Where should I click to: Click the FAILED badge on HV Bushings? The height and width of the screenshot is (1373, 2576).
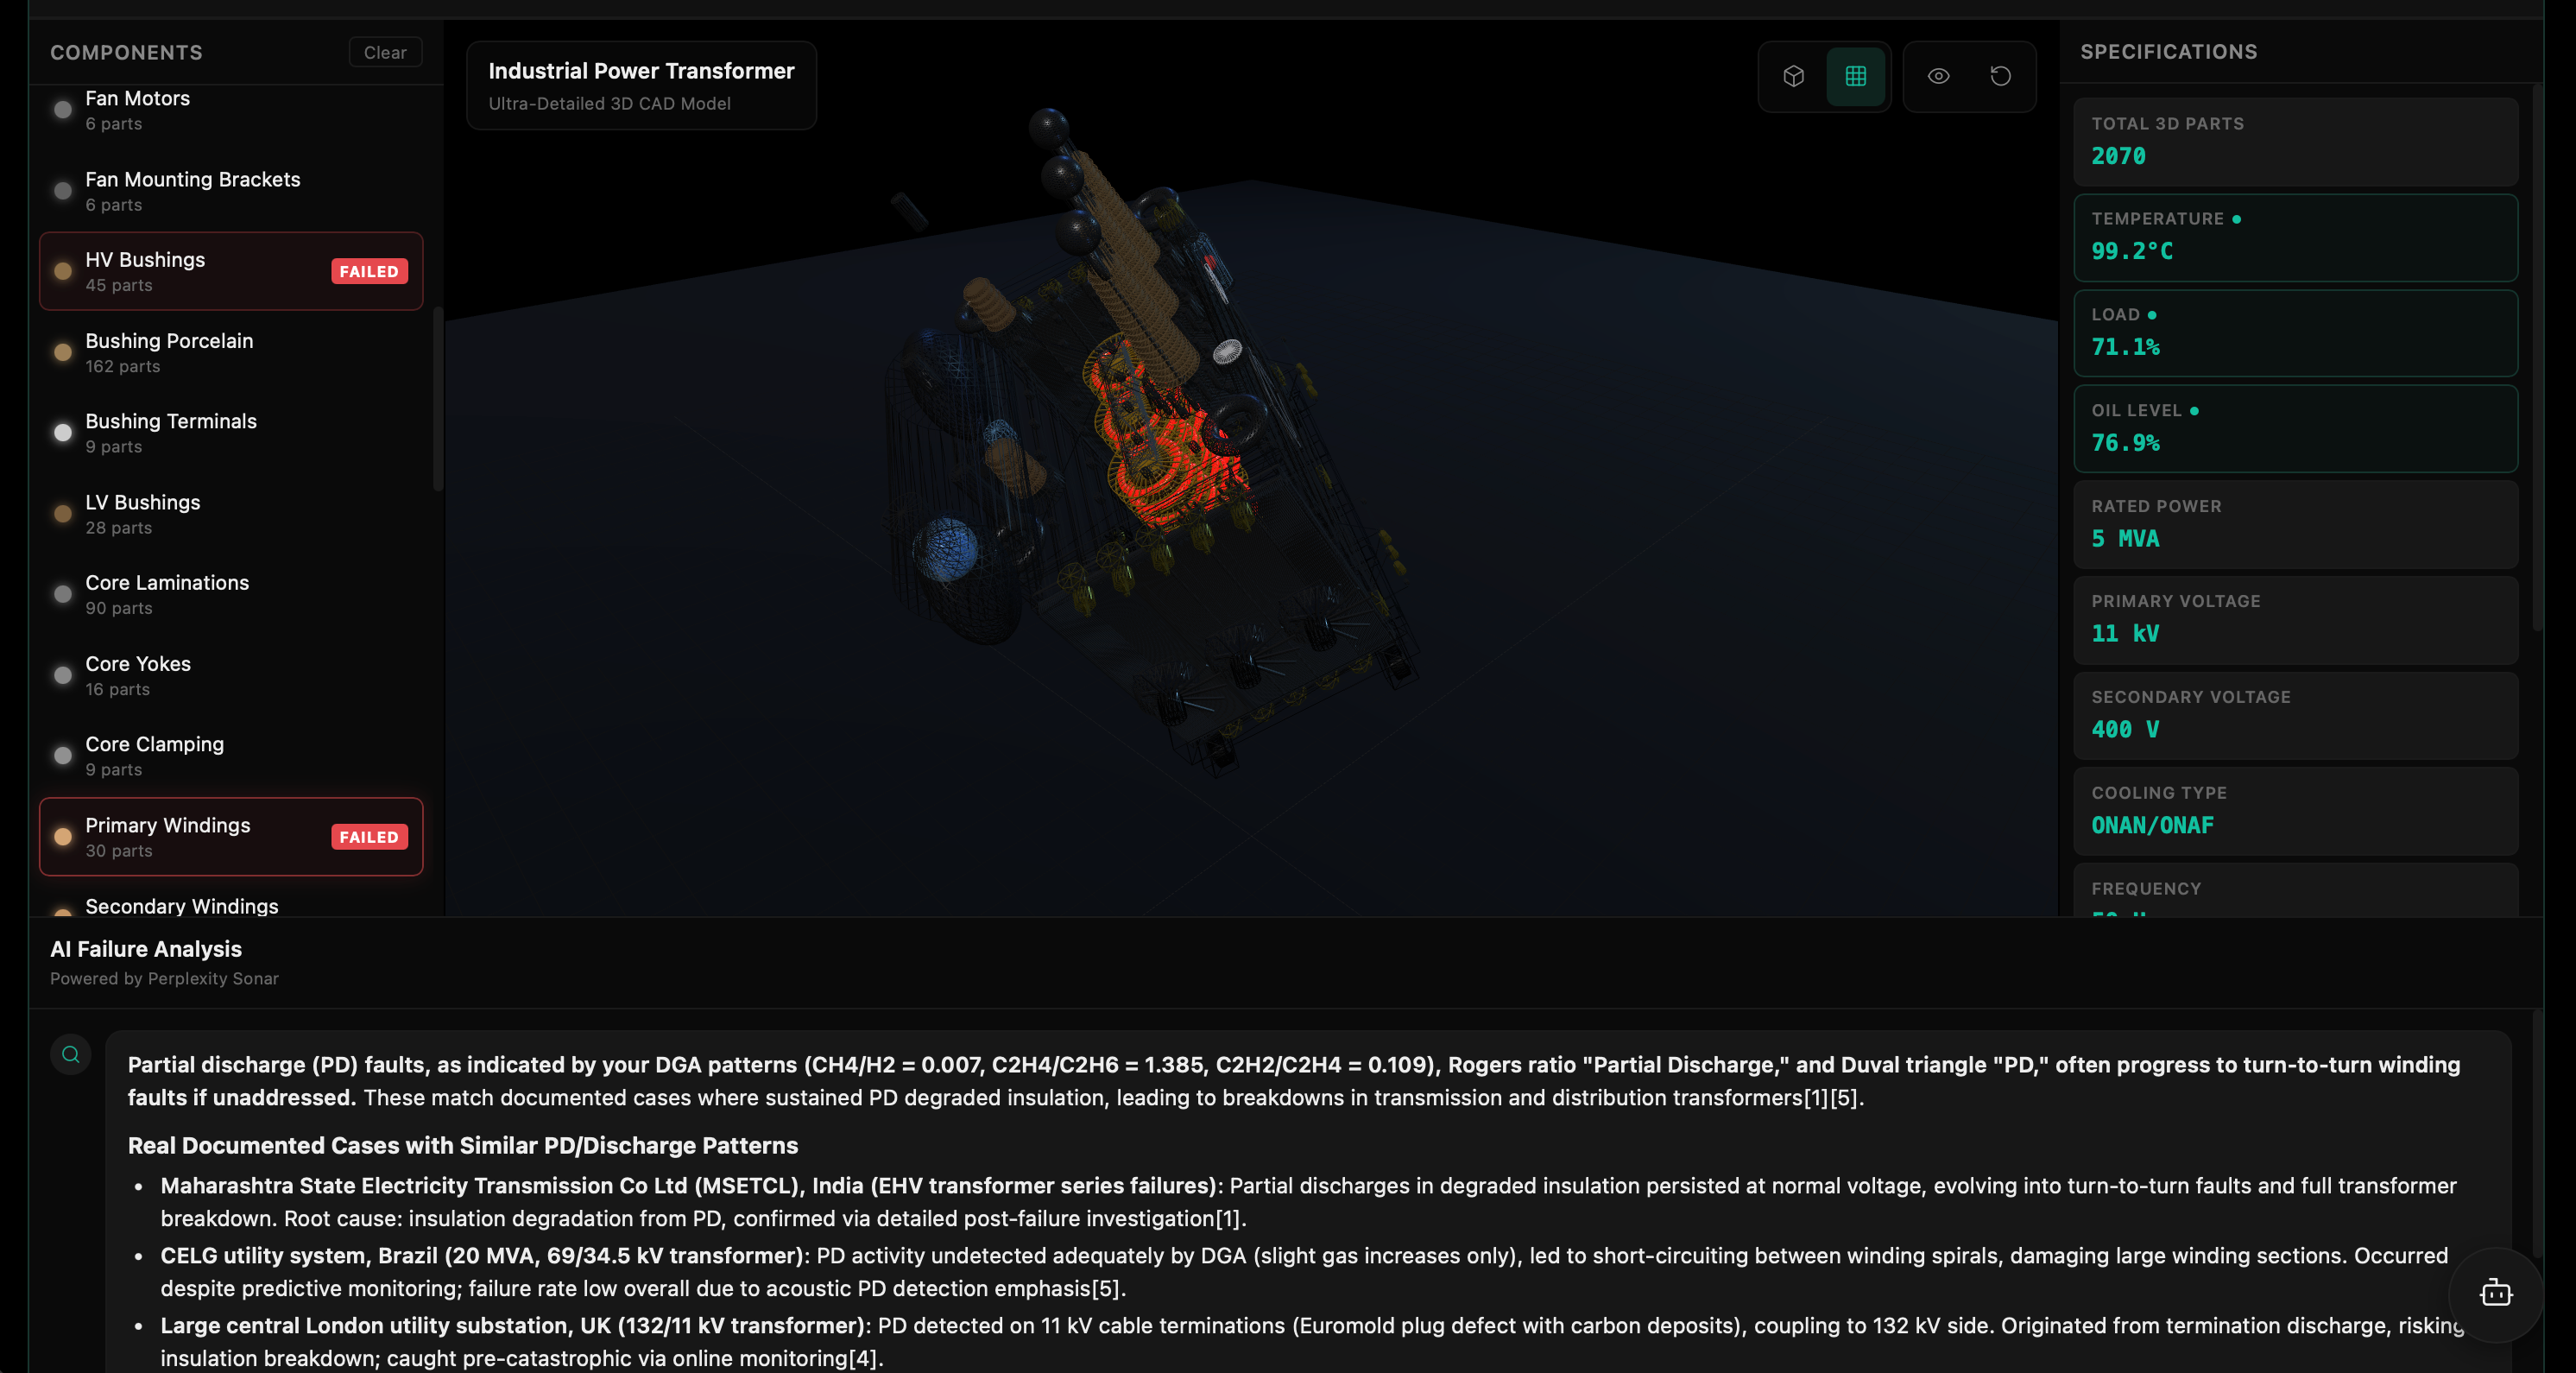(369, 271)
